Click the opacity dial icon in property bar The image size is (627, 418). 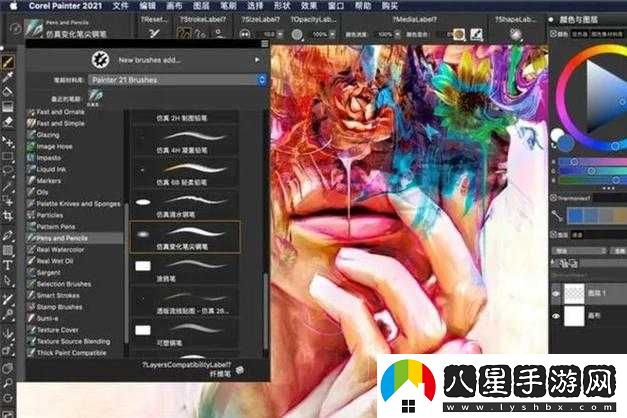click(297, 34)
